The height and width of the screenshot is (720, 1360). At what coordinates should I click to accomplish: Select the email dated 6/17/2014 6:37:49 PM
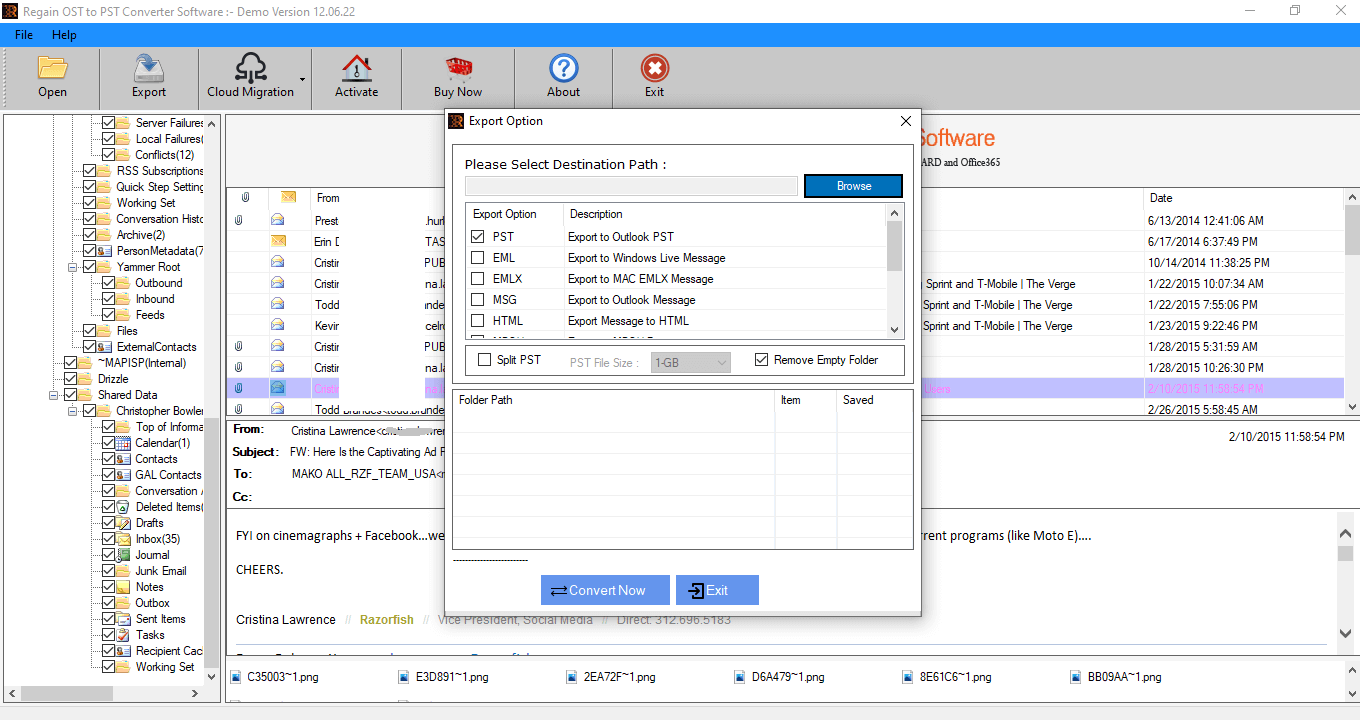pos(1207,242)
